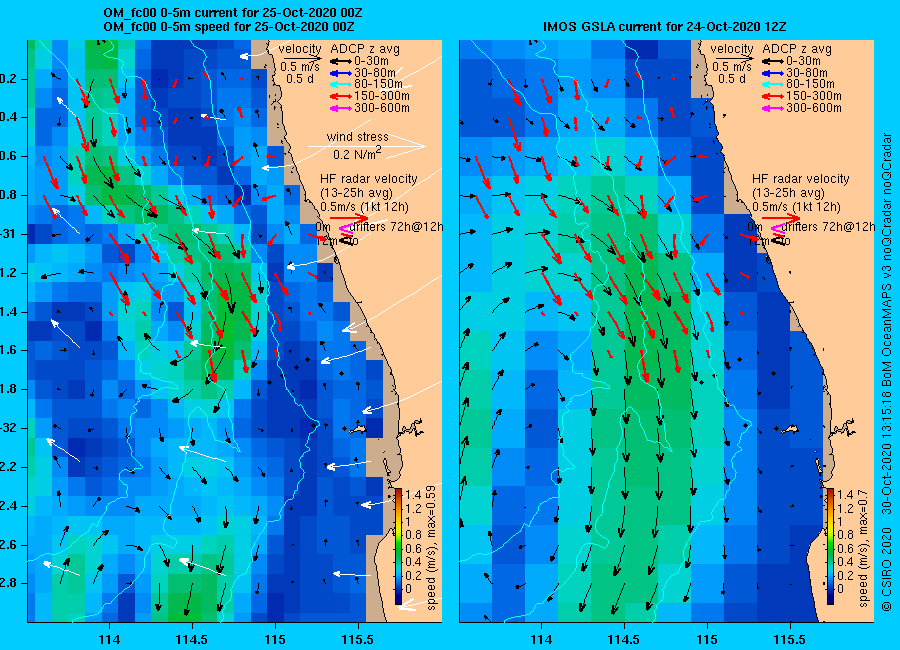Click the magenta drifters symbol in right panel
The height and width of the screenshot is (650, 900).
coord(778,230)
